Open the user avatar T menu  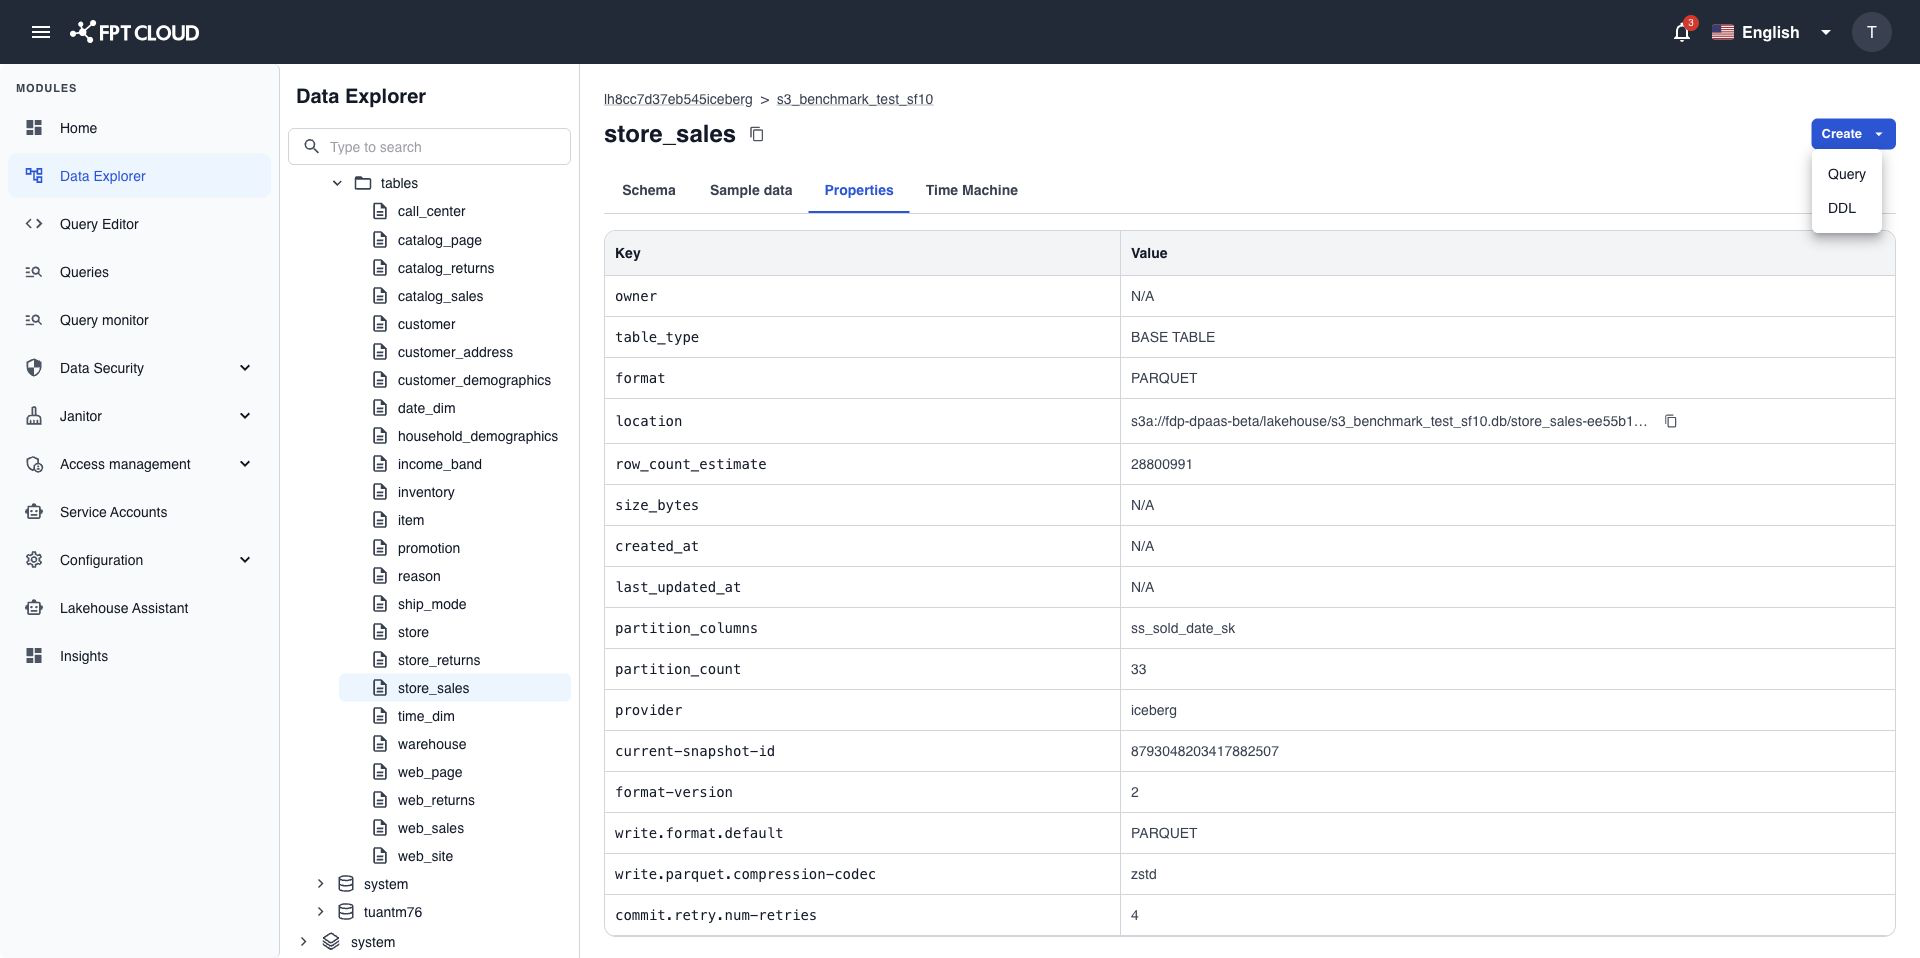(1871, 32)
